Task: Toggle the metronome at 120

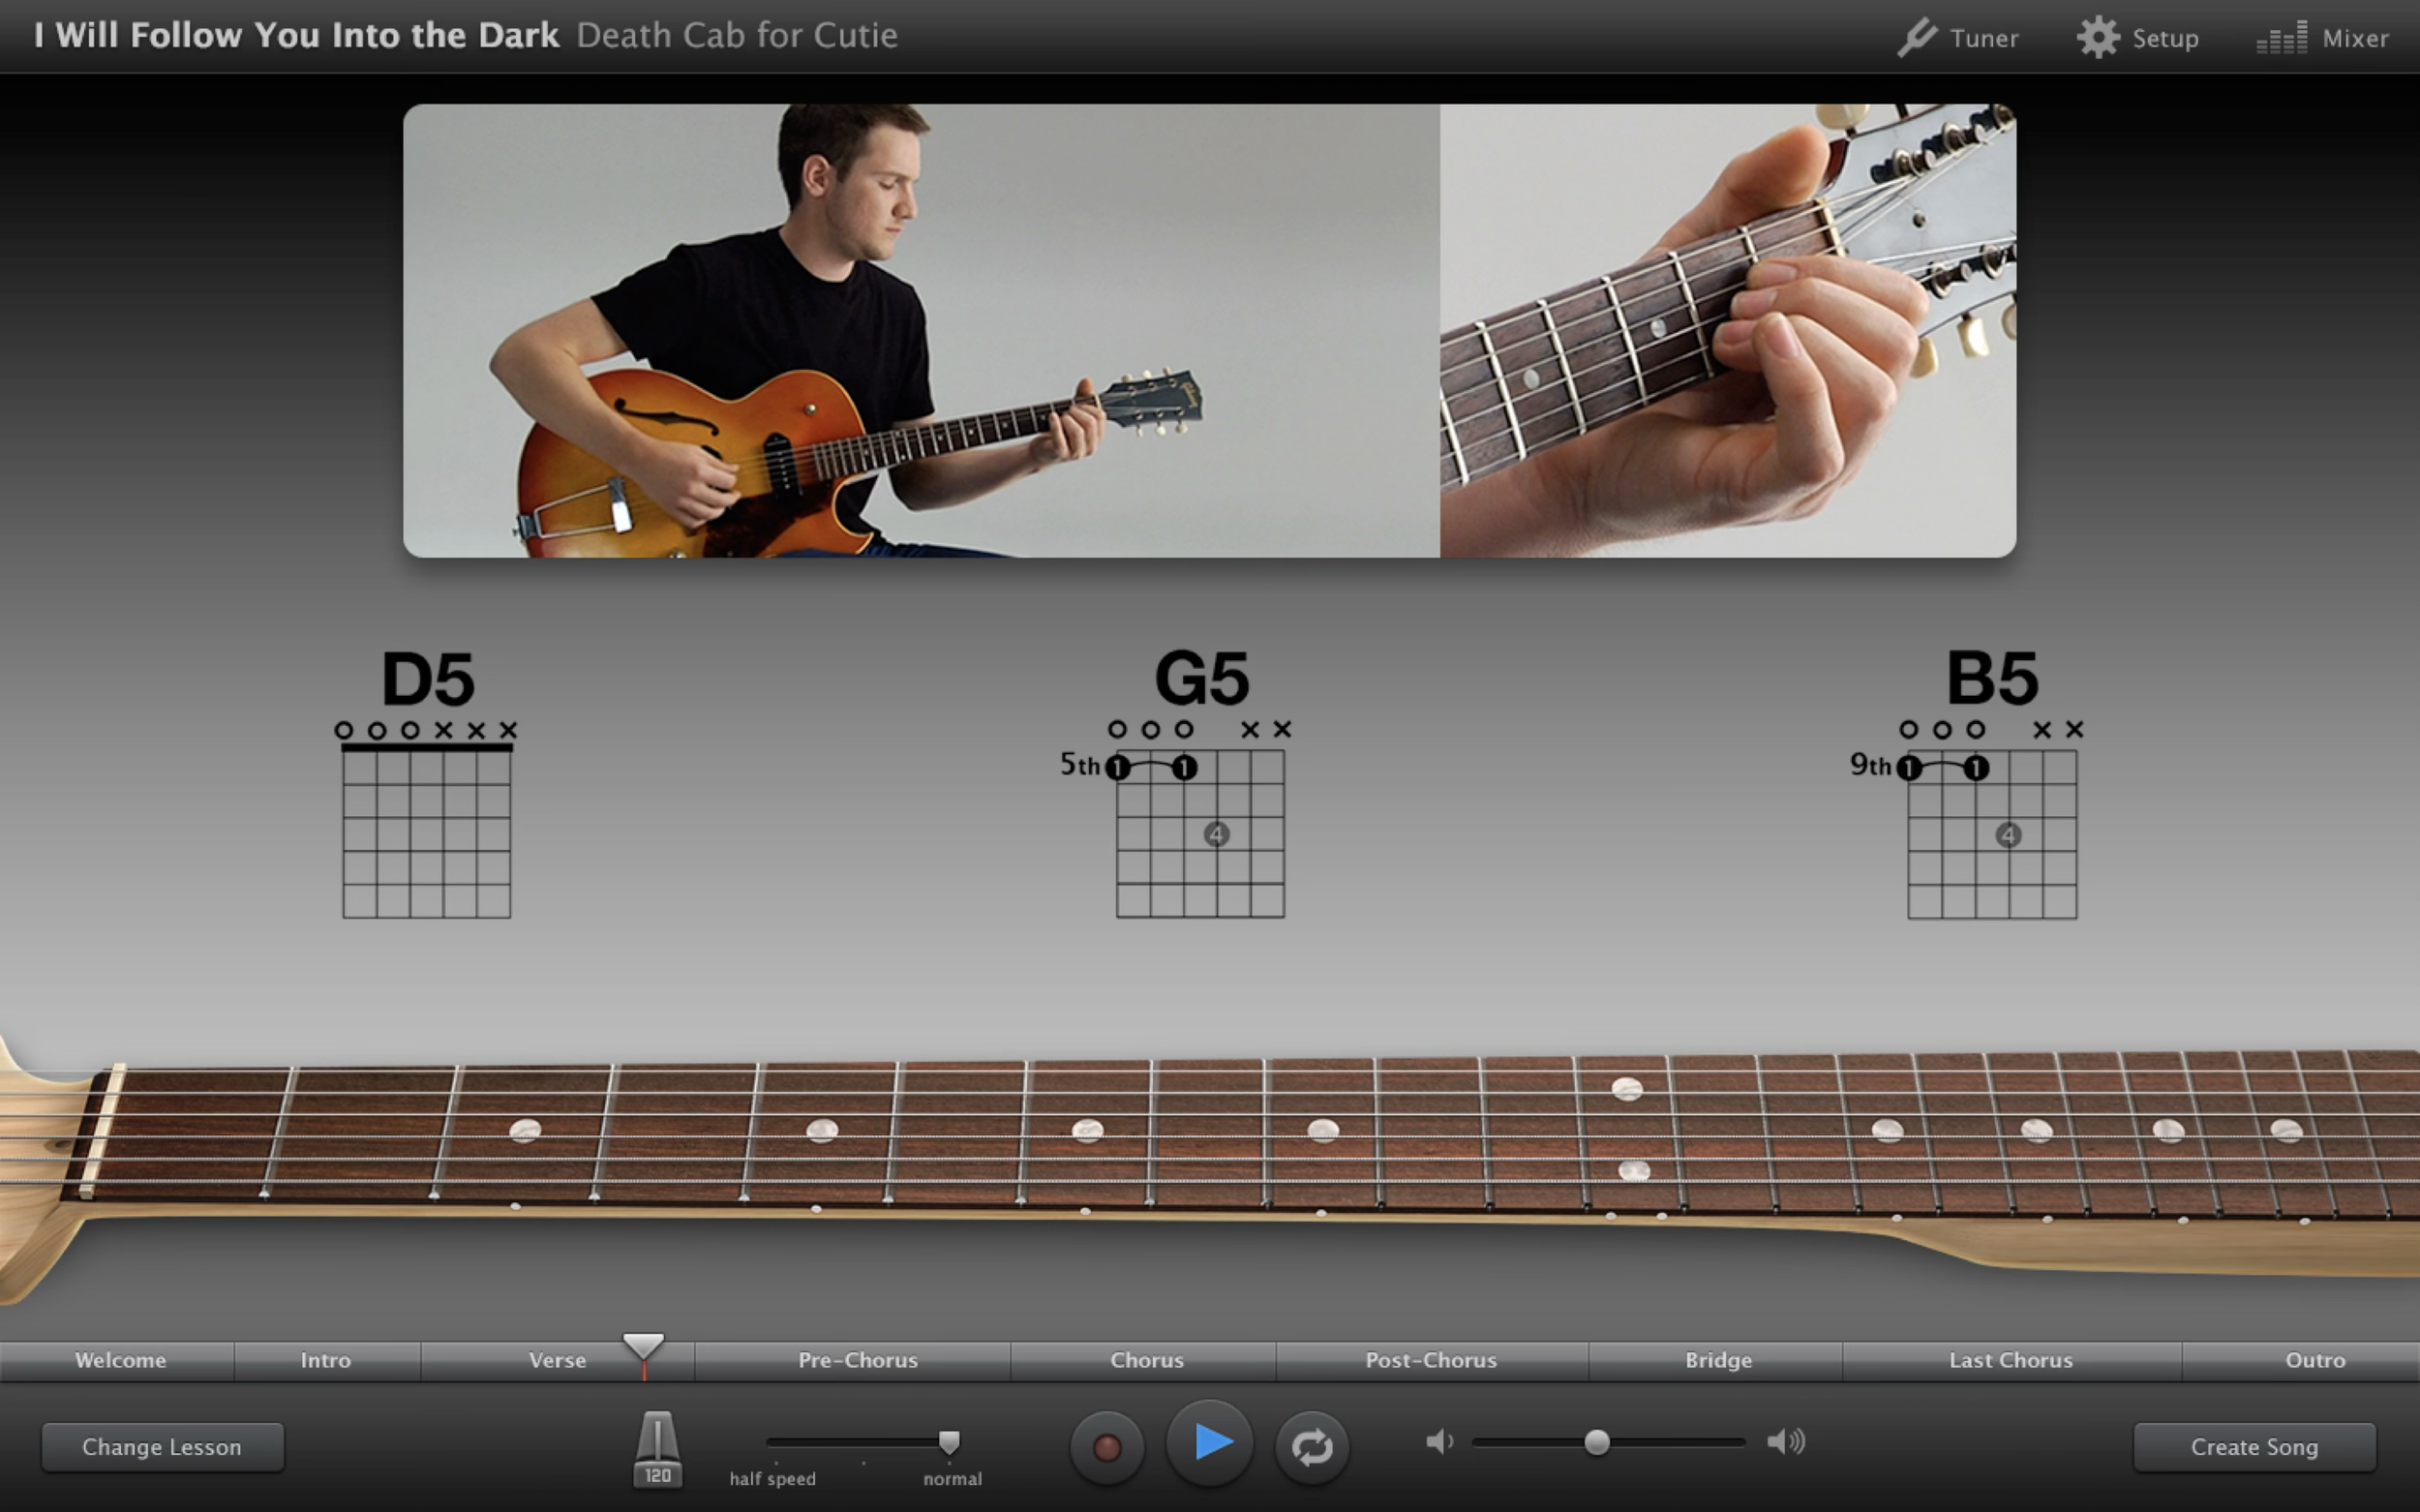Action: pos(657,1449)
